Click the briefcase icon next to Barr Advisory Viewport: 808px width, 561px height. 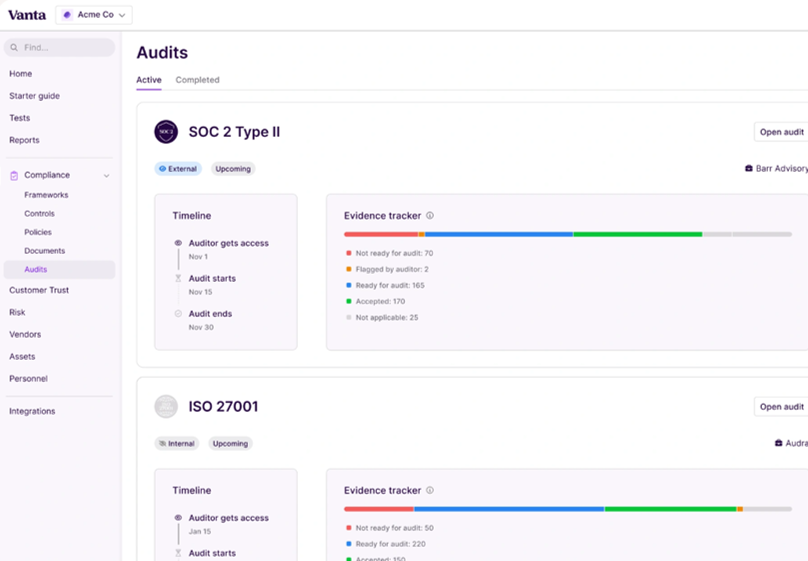(749, 169)
